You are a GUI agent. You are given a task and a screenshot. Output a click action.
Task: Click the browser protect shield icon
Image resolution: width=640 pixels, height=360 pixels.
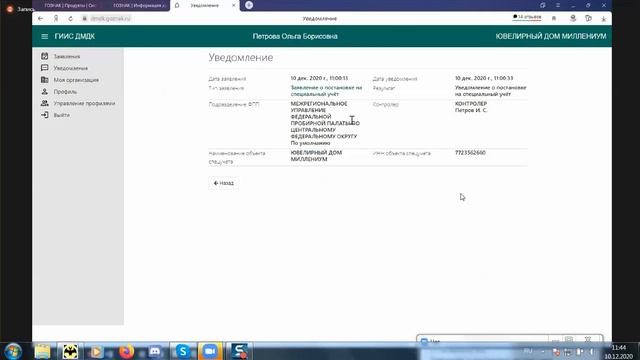[588, 18]
